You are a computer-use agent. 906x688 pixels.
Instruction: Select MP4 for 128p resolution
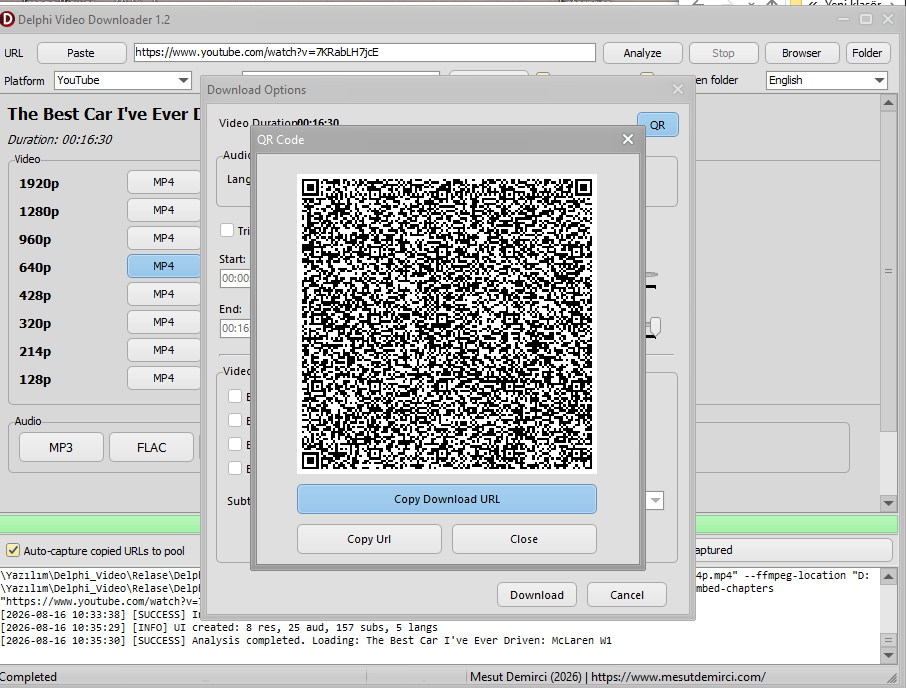pyautogui.click(x=164, y=378)
